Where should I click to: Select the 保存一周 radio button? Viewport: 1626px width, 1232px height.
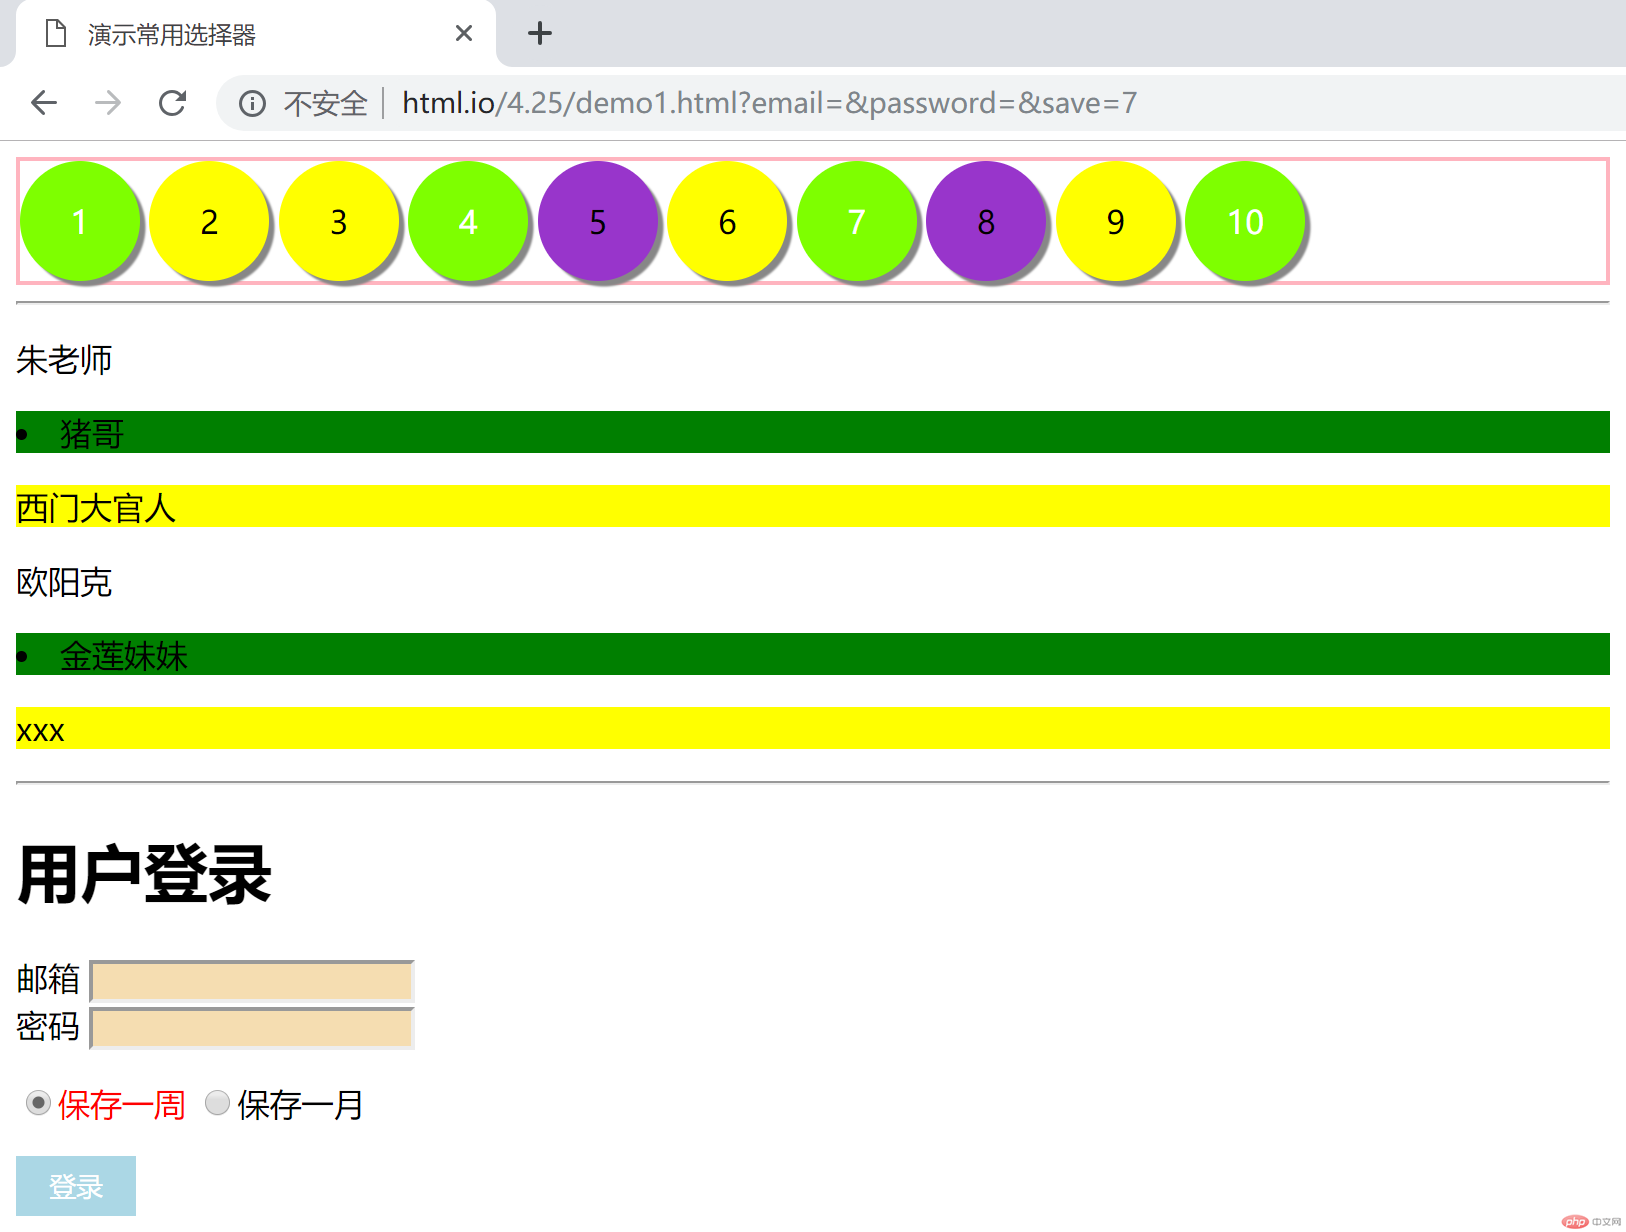[x=38, y=1103]
